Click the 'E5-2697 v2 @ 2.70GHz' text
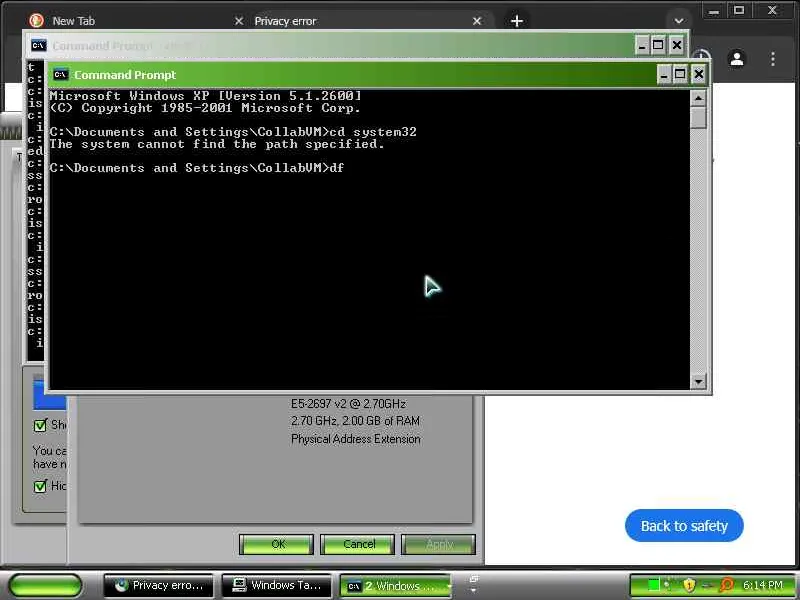The width and height of the screenshot is (800, 600). (x=348, y=404)
